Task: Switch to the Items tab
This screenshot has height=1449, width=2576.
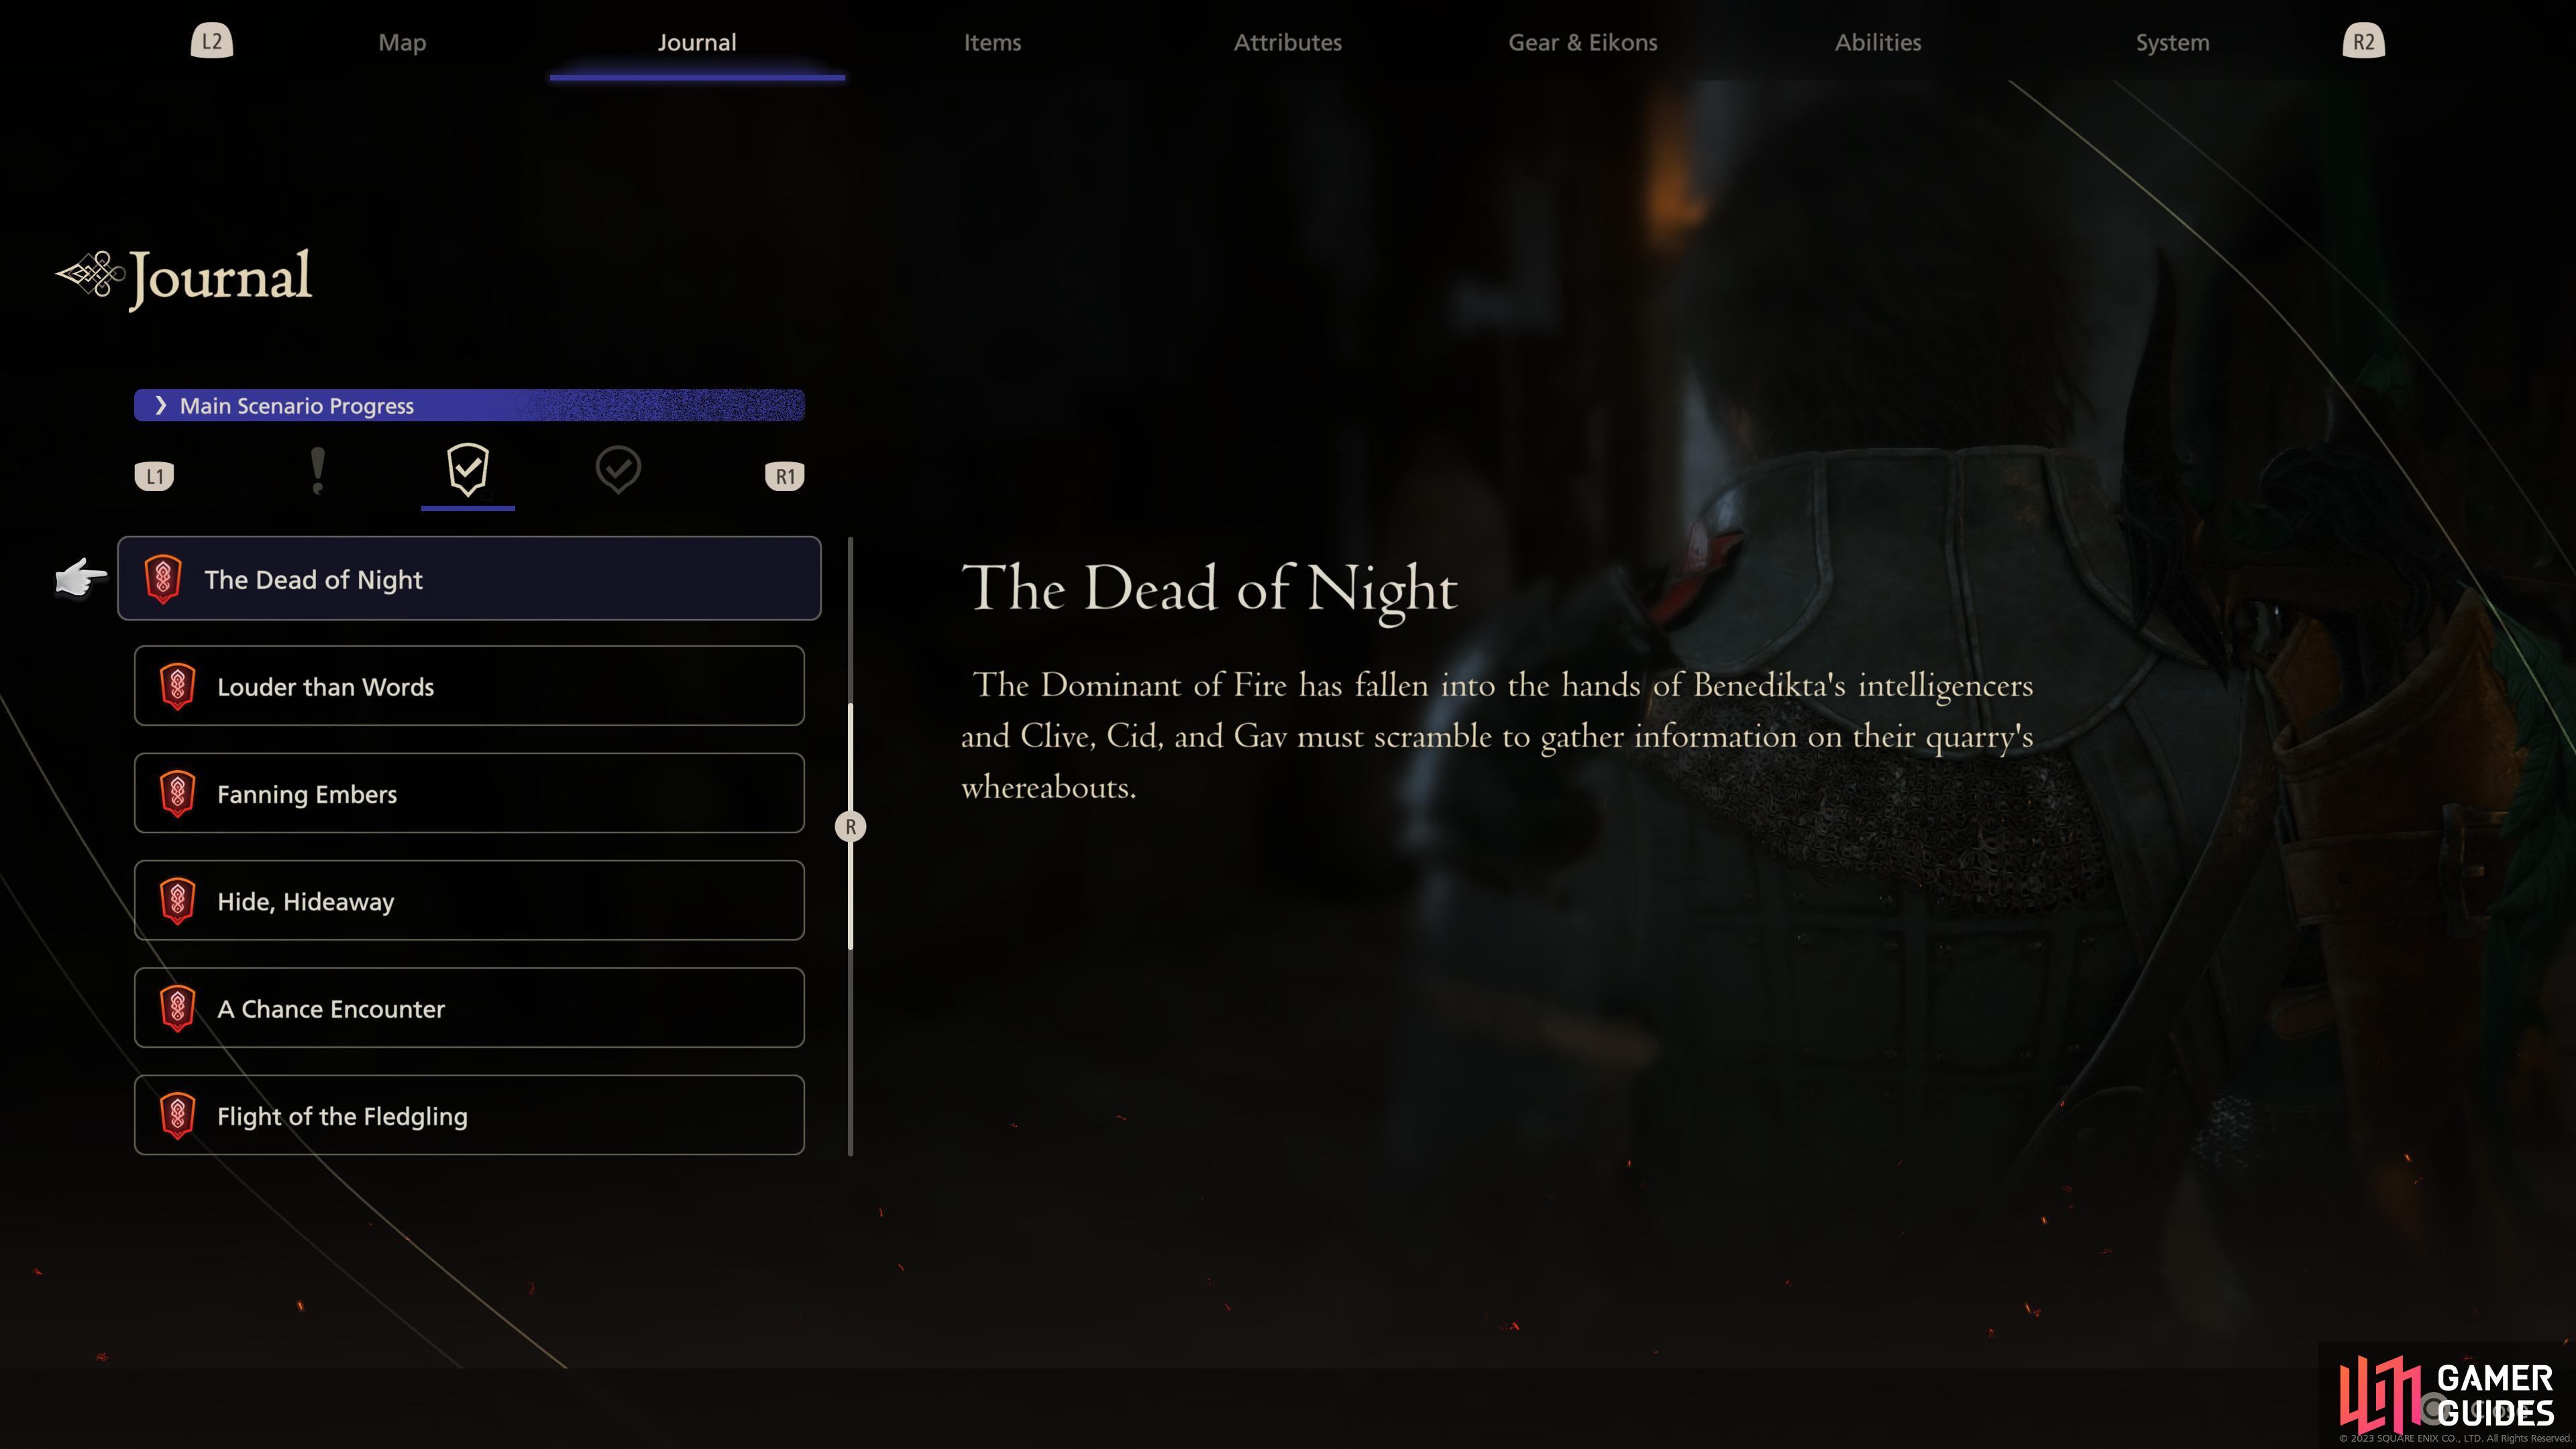Action: coord(992,42)
